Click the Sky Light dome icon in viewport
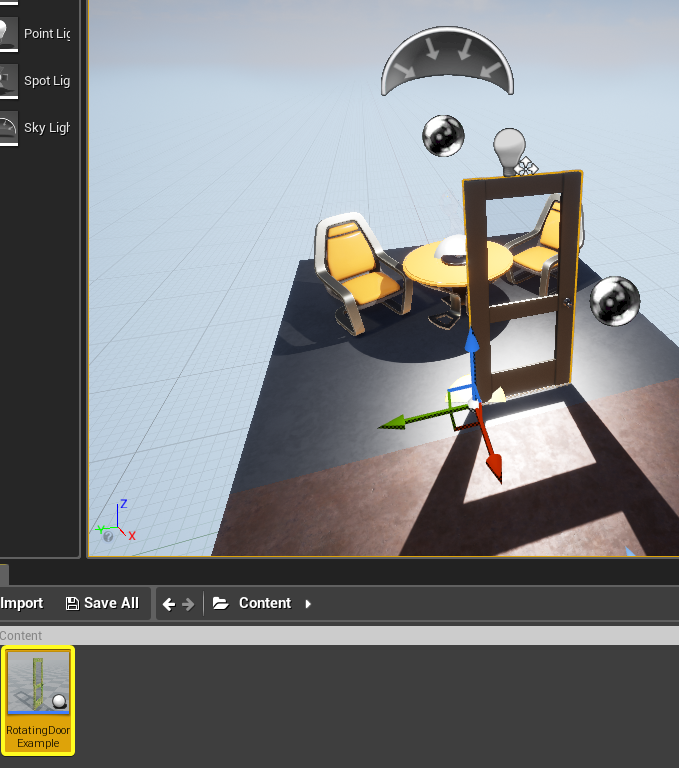This screenshot has width=679, height=768. coord(447,63)
